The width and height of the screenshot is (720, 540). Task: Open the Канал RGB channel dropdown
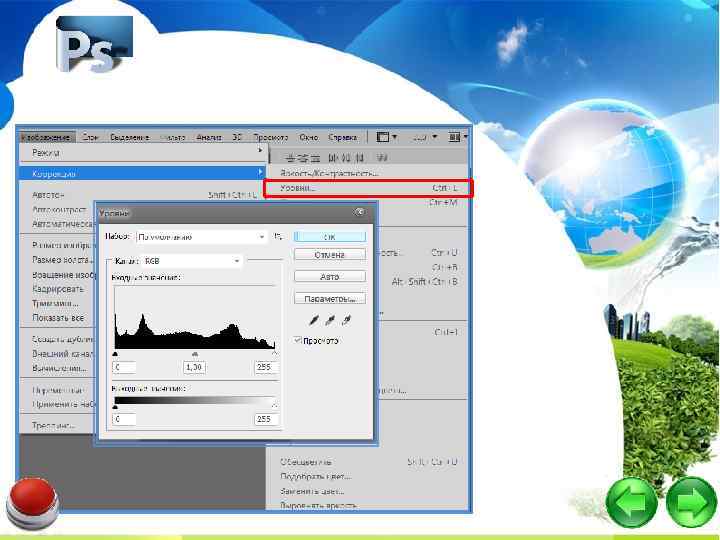click(192, 261)
